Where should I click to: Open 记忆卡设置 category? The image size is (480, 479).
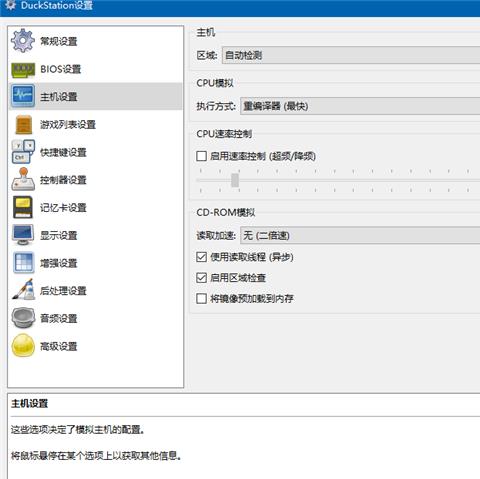[x=95, y=207]
